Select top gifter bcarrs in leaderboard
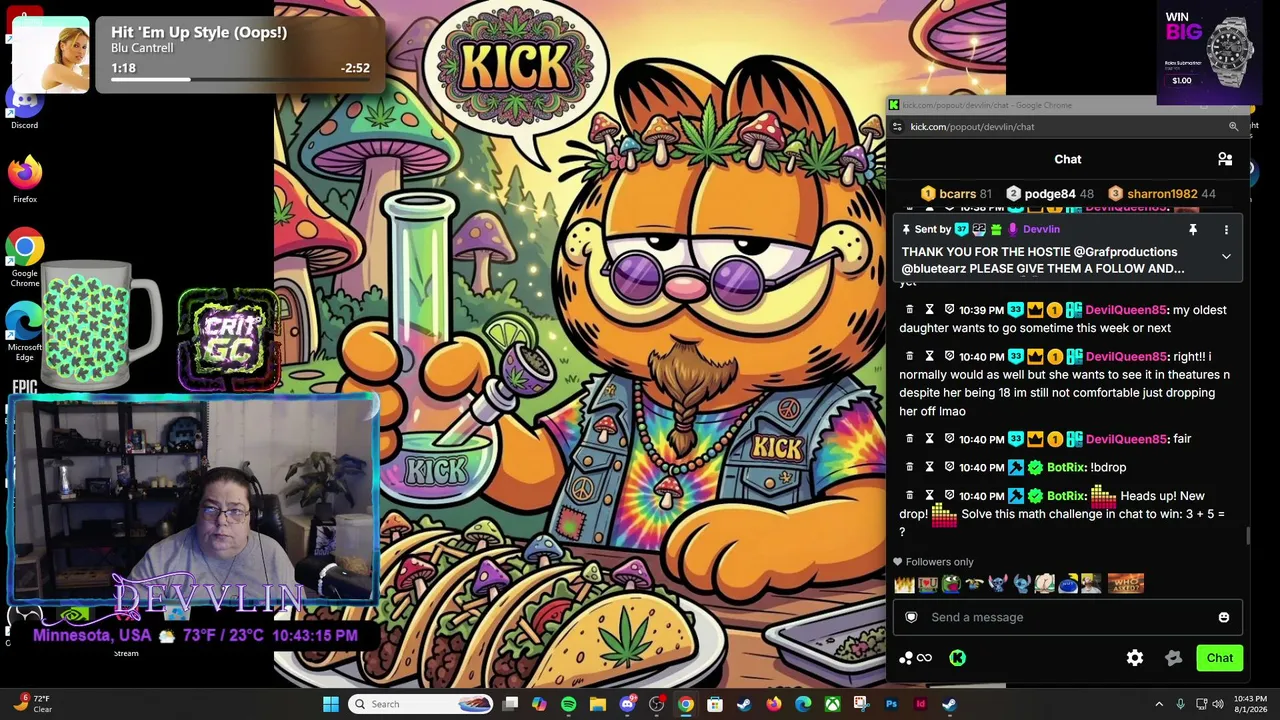 (x=956, y=194)
